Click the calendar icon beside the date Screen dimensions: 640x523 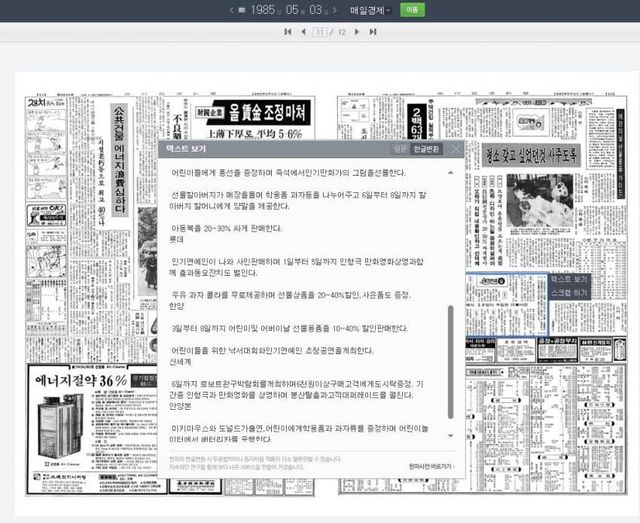click(241, 9)
